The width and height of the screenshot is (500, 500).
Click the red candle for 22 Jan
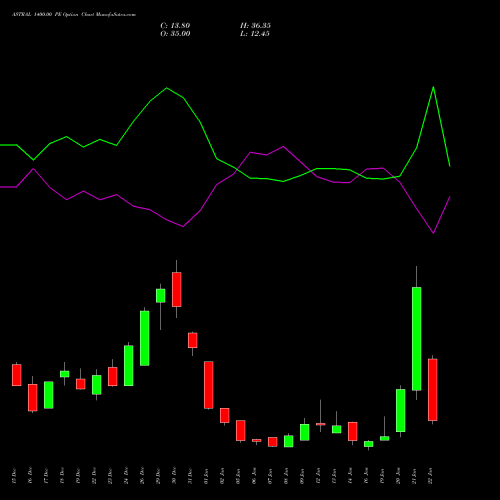pos(433,390)
